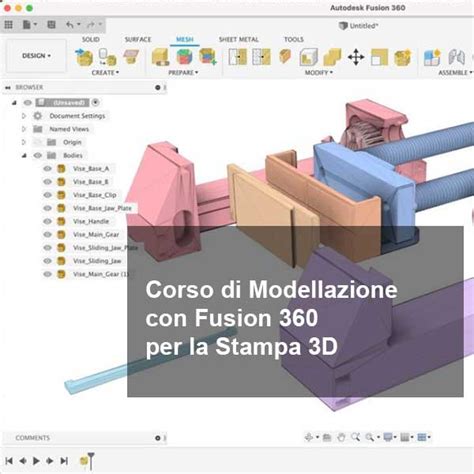This screenshot has width=474, height=474.
Task: Activate the Unsaved component radio button
Action: (x=95, y=102)
